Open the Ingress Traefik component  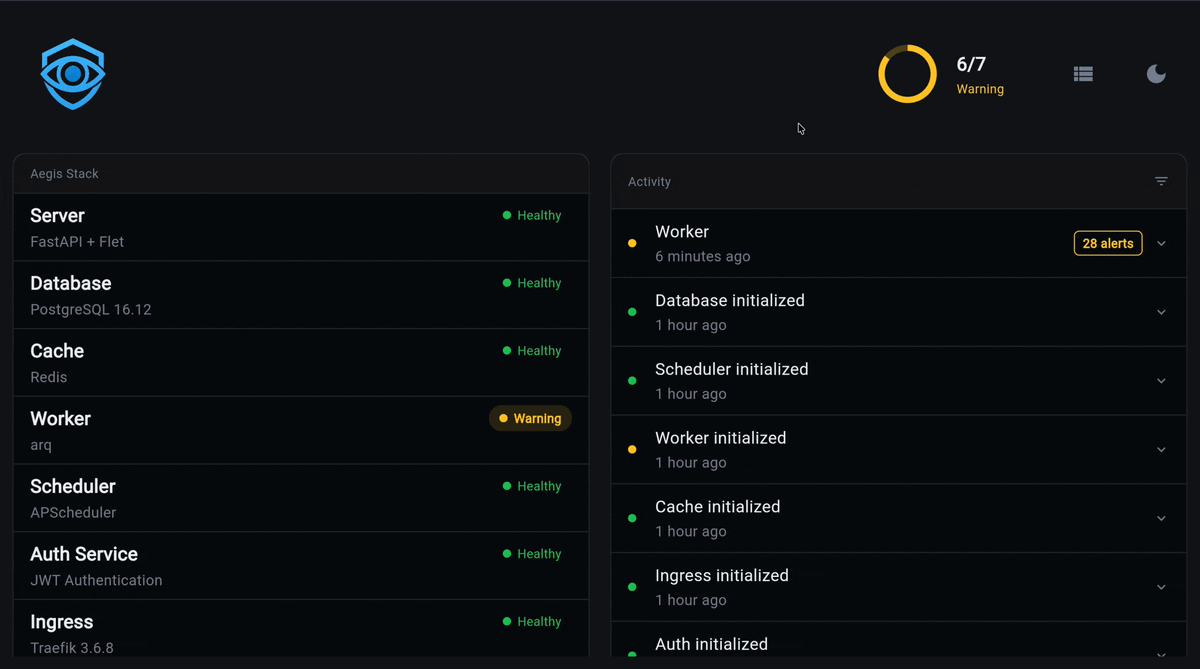(x=300, y=633)
